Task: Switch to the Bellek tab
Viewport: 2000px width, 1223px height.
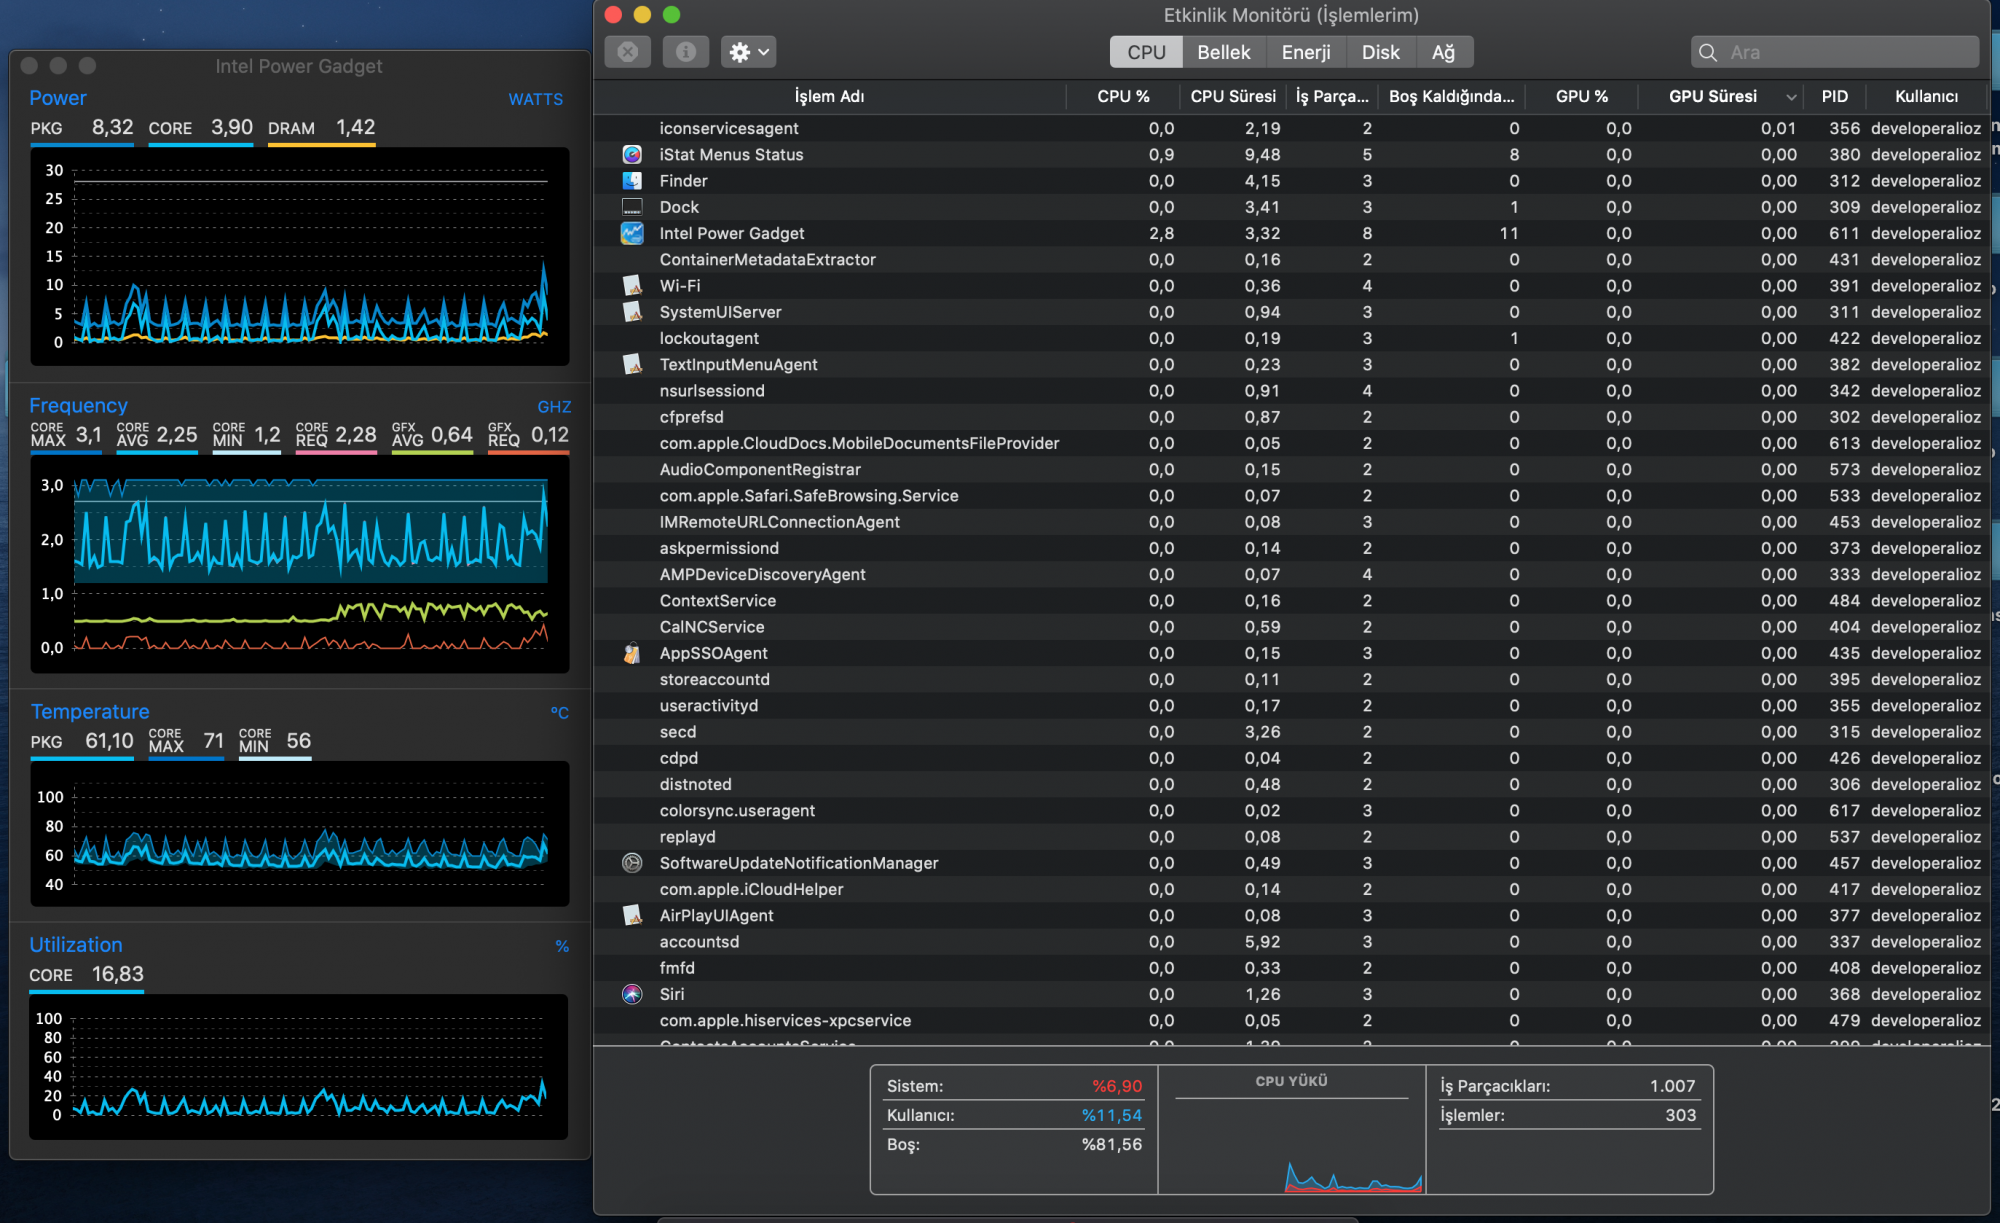Action: tap(1223, 52)
